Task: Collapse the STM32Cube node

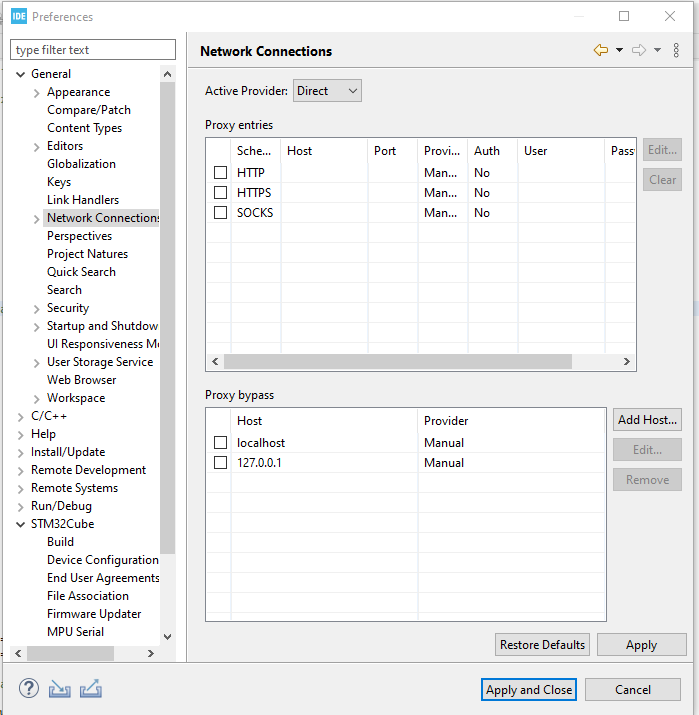Action: pyautogui.click(x=21, y=524)
